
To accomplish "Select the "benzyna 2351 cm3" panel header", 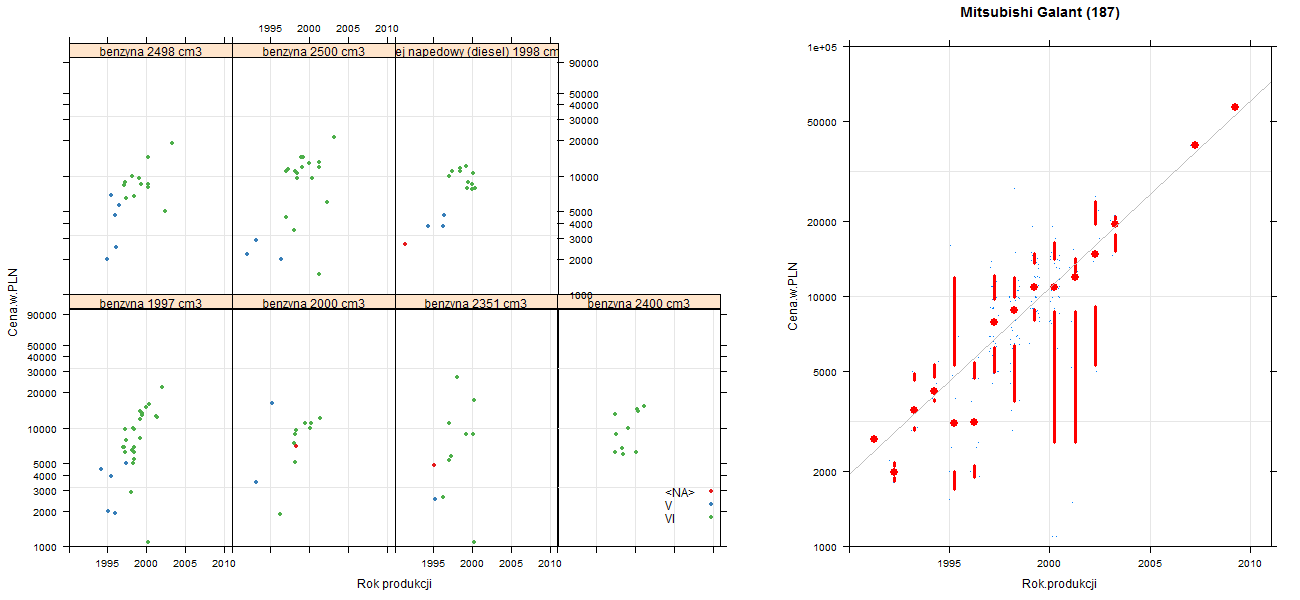I will [x=477, y=303].
